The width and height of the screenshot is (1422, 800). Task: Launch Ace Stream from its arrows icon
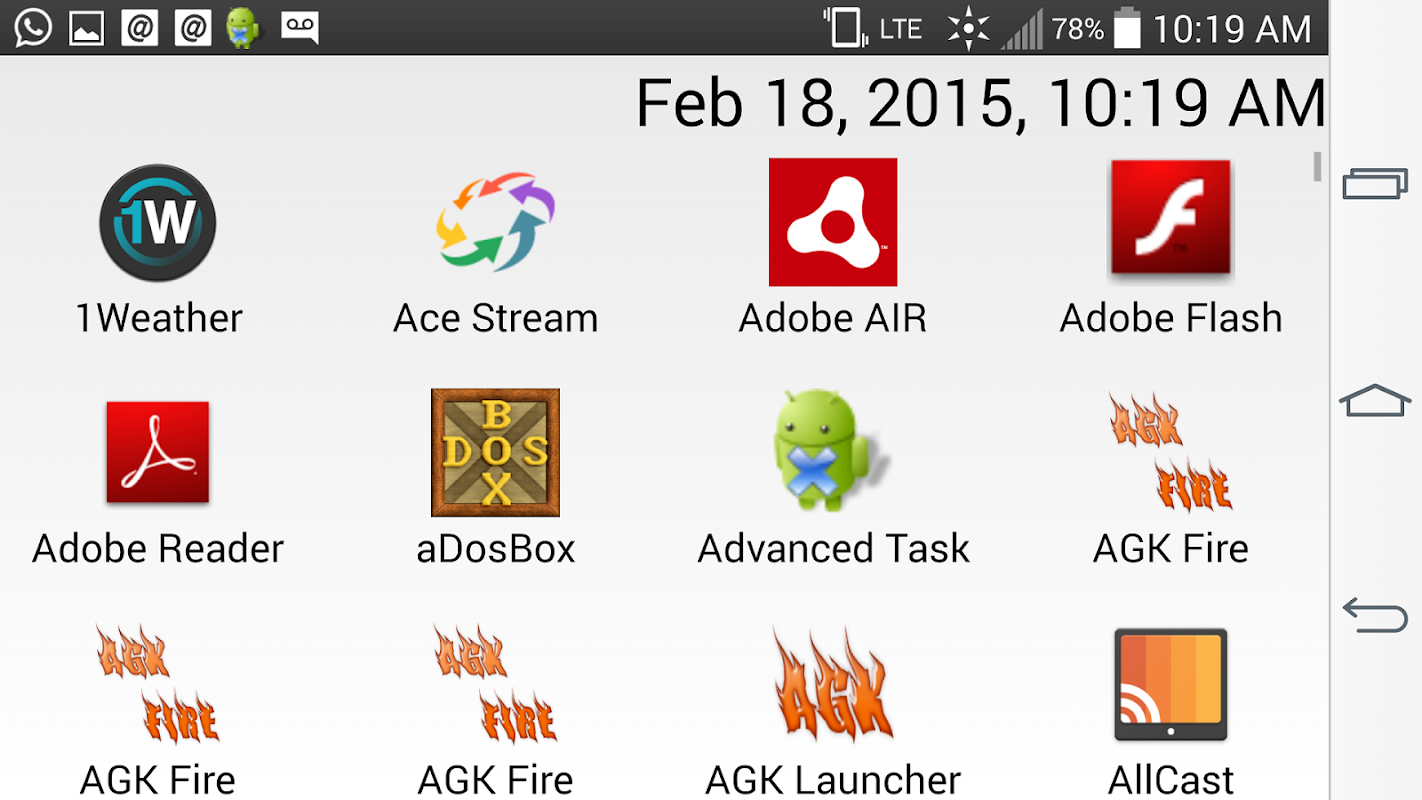tap(495, 222)
